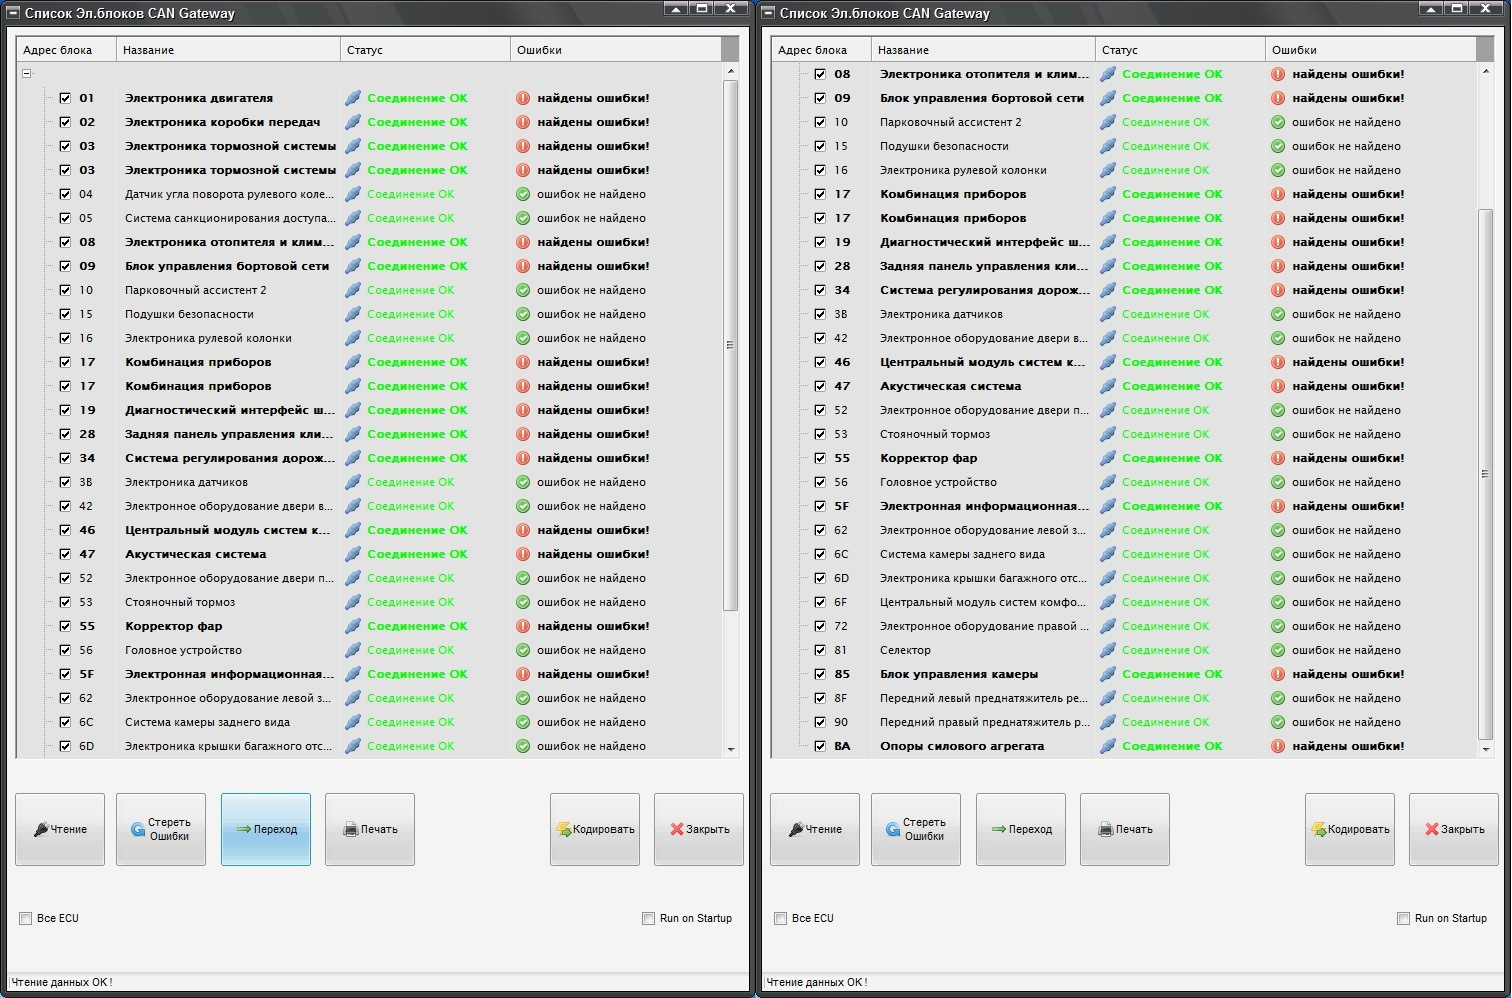Click Чтение button in left window
This screenshot has height=998, width=1512.
[60, 829]
